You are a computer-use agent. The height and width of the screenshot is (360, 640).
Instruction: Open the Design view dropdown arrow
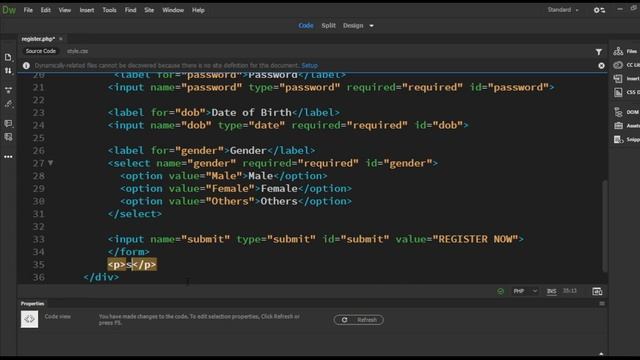(371, 26)
